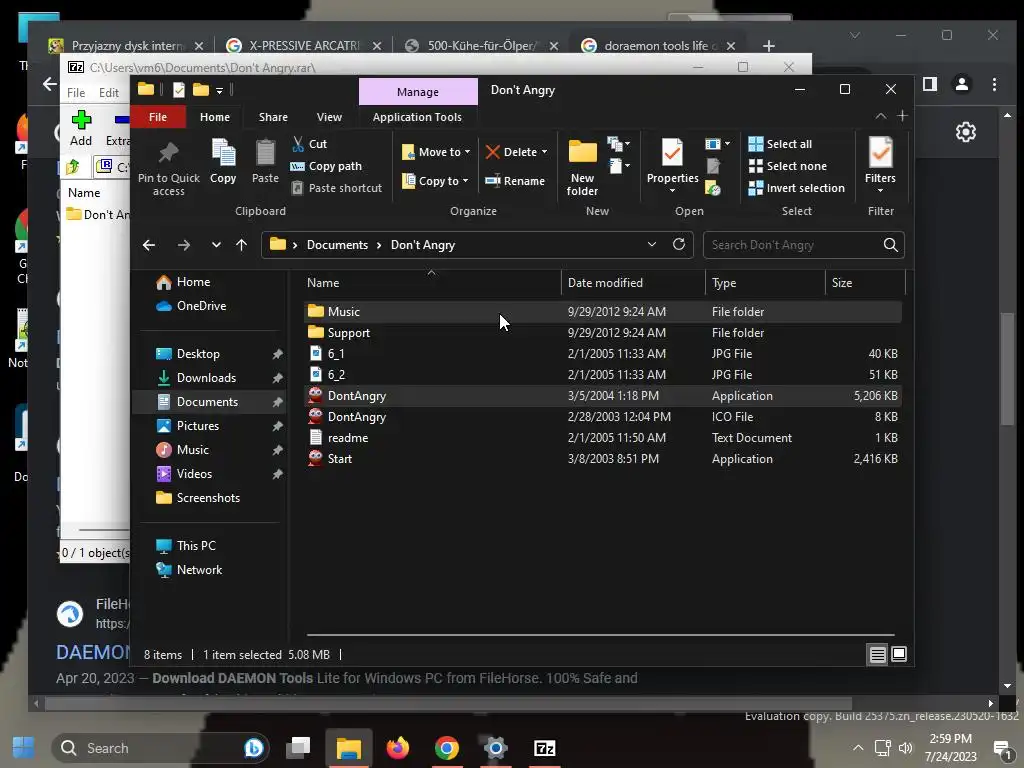
Task: Go back in File Explorer
Action: click(149, 245)
